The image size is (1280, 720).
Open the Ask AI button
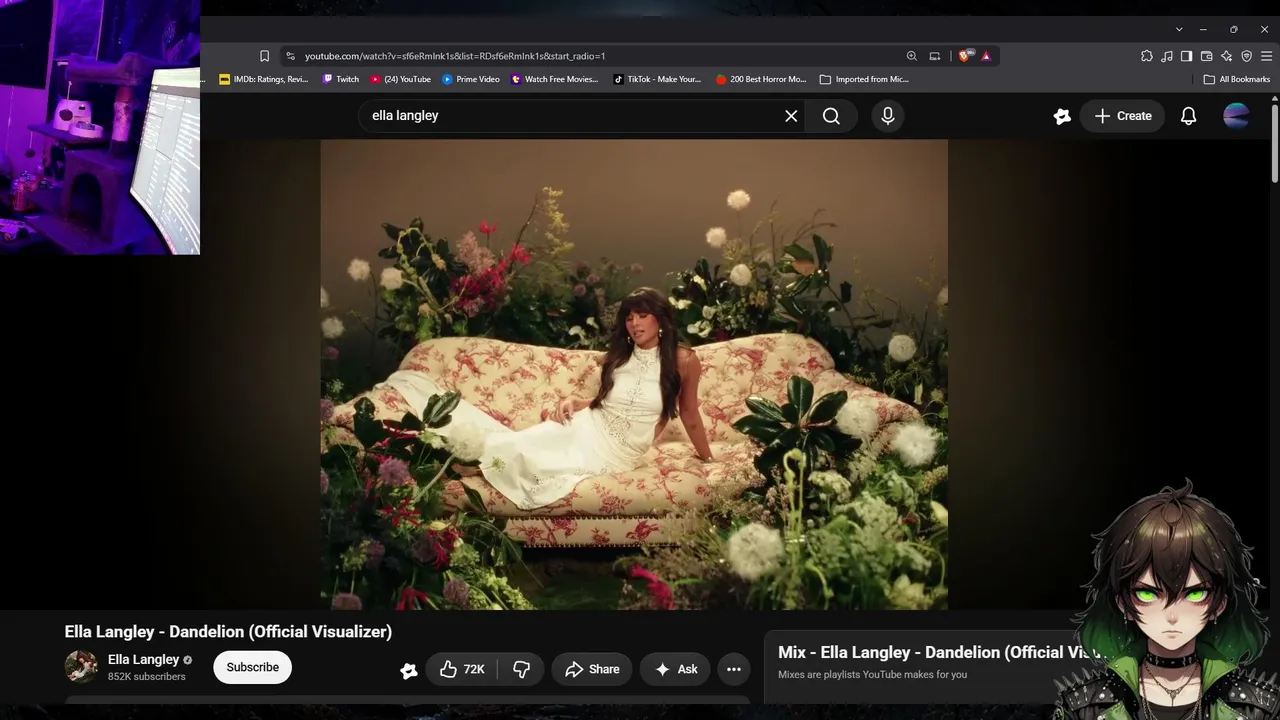click(x=675, y=669)
